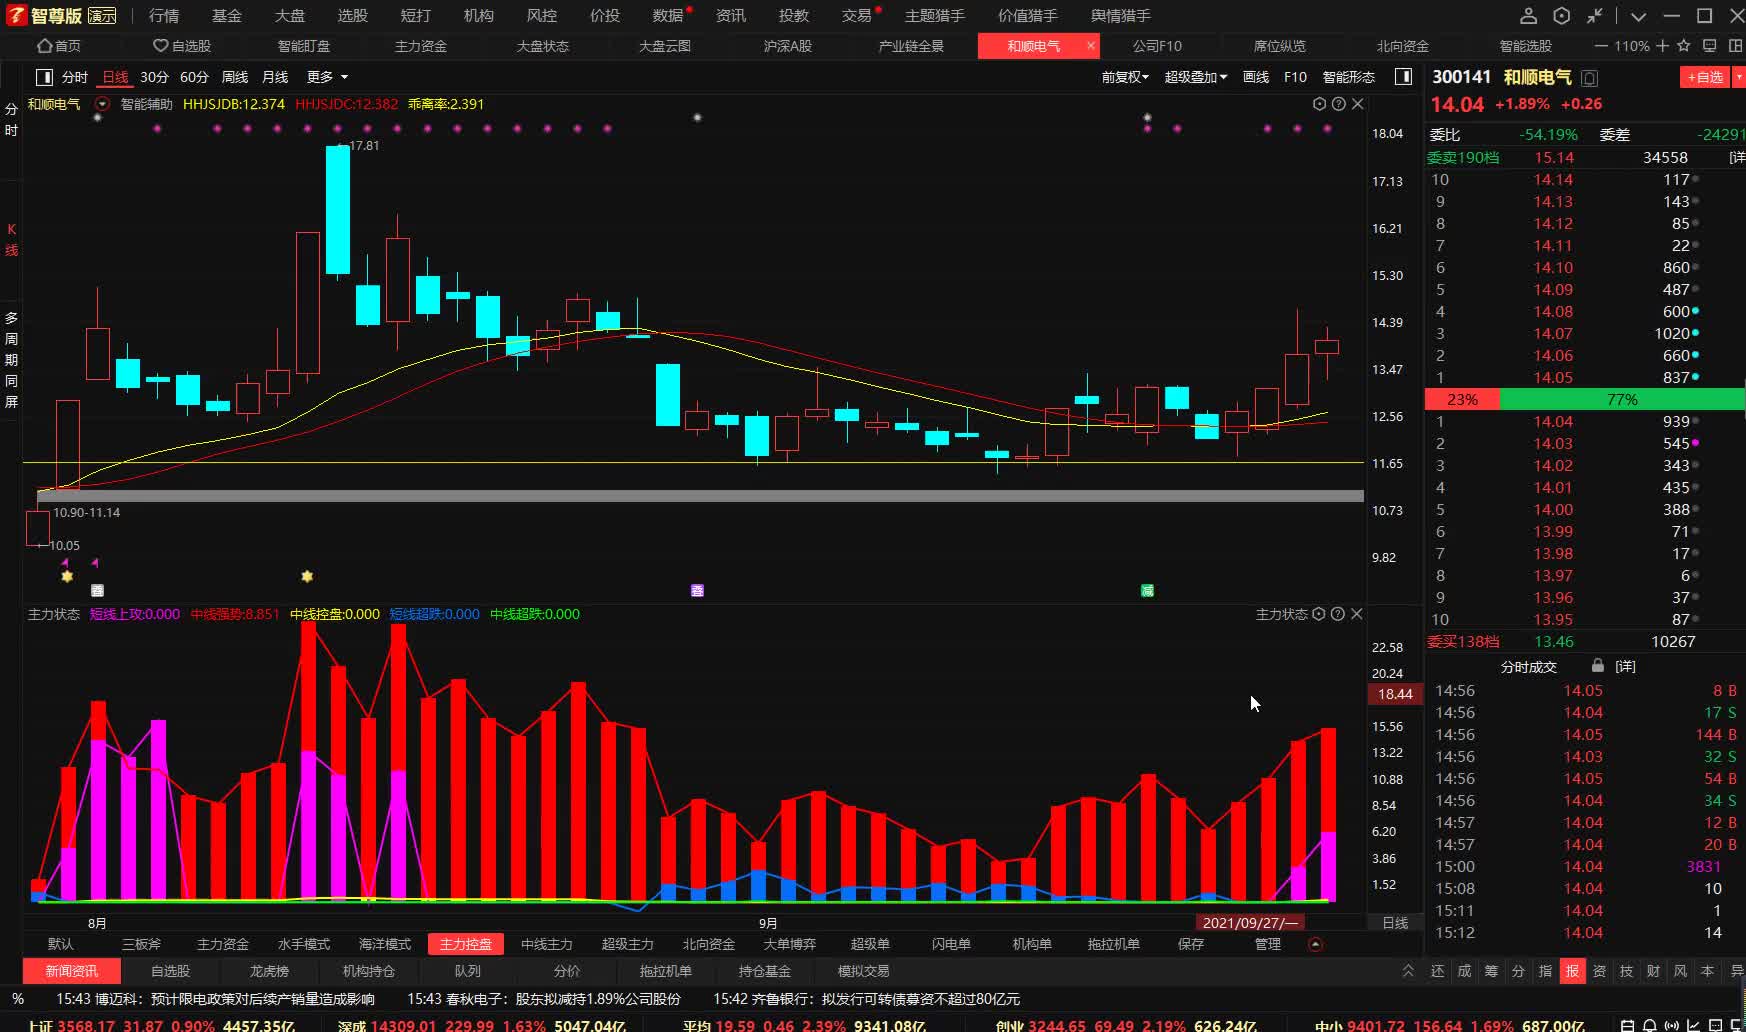Close the 和顺电气 tab
1746x1032 pixels.
1091,46
